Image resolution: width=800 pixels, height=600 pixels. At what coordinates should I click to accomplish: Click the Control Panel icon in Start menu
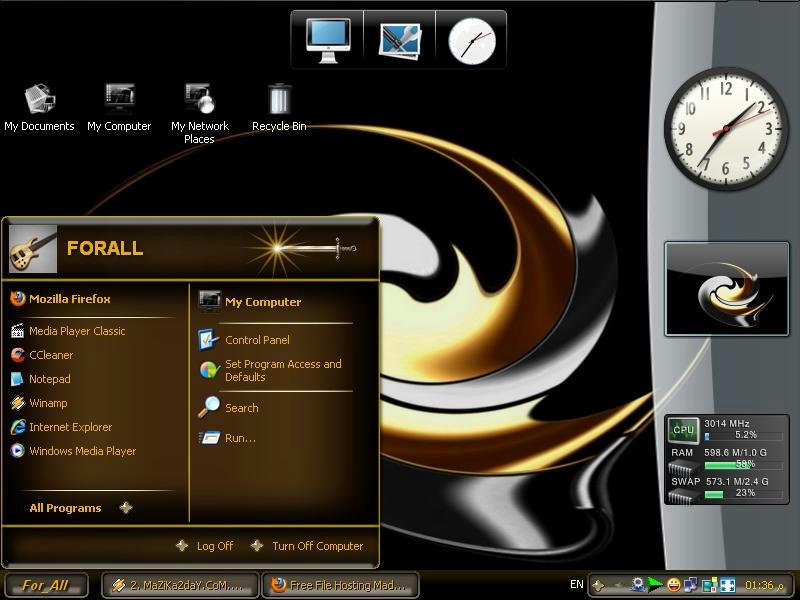(209, 340)
